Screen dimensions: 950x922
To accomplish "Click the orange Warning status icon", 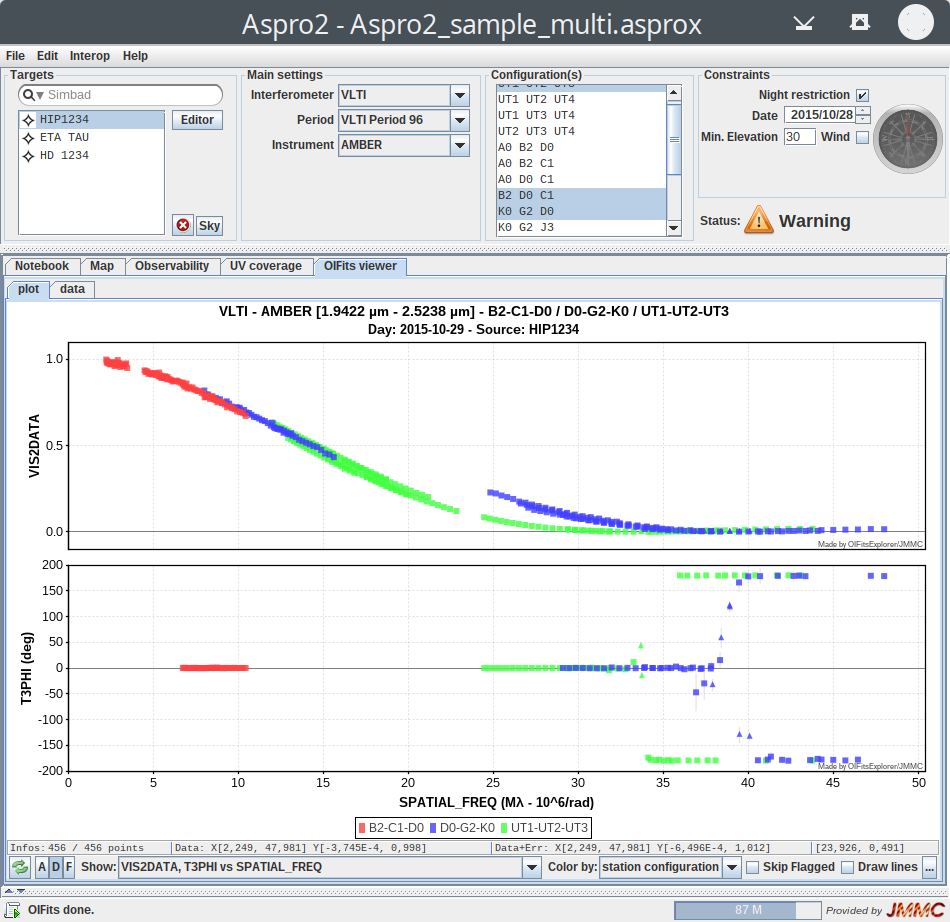I will click(759, 220).
